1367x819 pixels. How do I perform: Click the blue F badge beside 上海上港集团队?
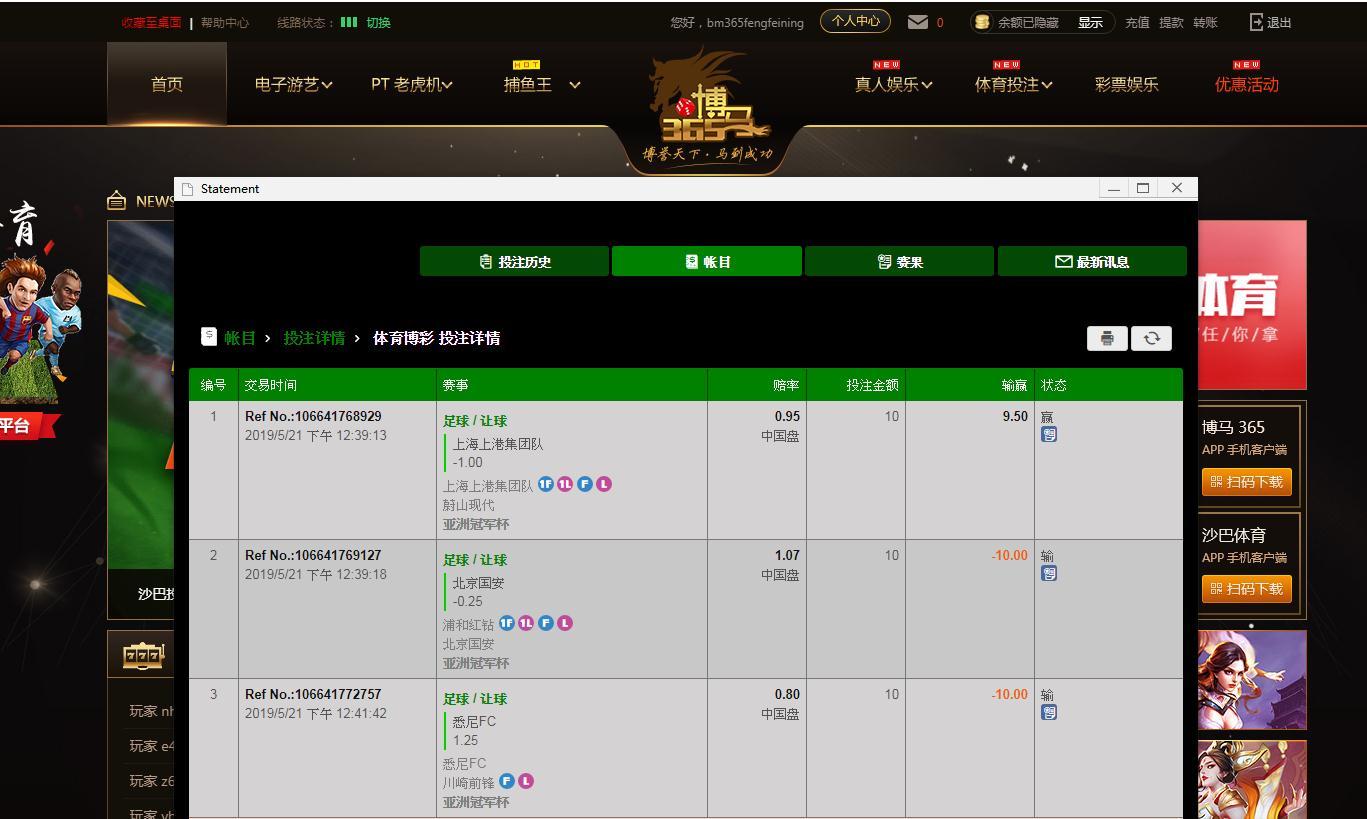point(585,484)
